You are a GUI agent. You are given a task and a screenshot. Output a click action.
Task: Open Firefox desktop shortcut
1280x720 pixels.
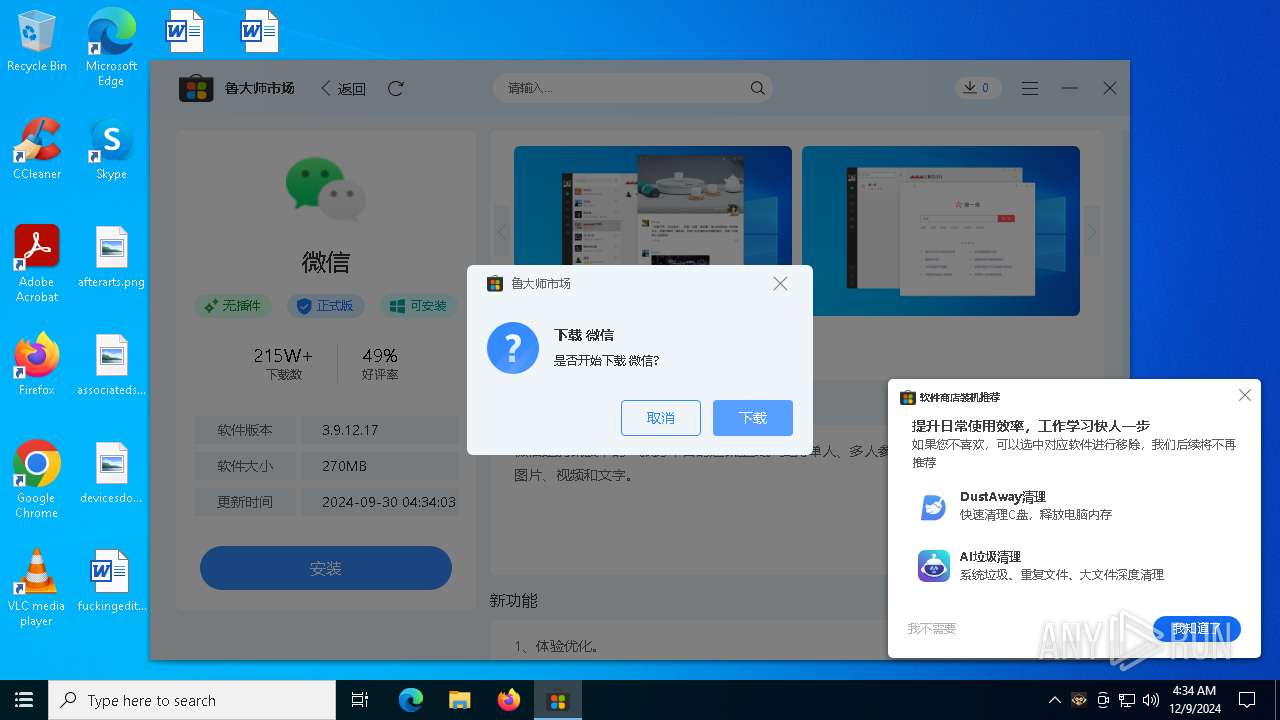pos(37,365)
